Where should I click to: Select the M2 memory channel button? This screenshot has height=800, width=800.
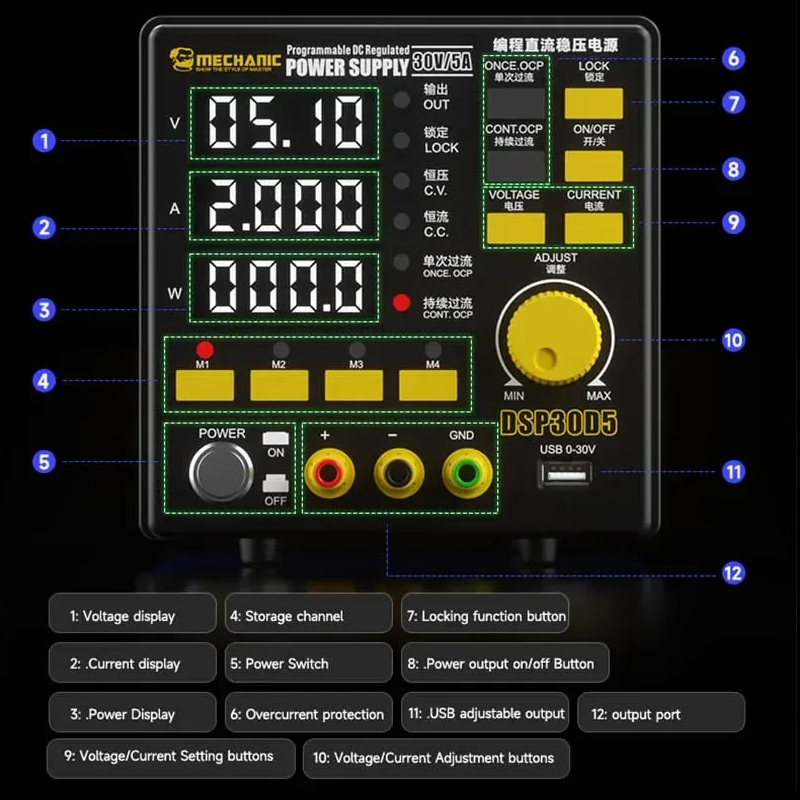point(279,385)
